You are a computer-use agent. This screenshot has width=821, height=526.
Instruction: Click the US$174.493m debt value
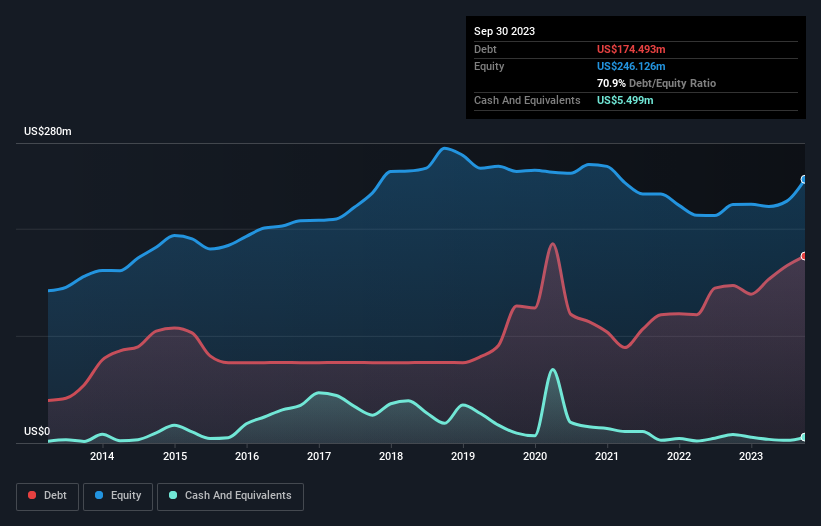pyautogui.click(x=631, y=49)
